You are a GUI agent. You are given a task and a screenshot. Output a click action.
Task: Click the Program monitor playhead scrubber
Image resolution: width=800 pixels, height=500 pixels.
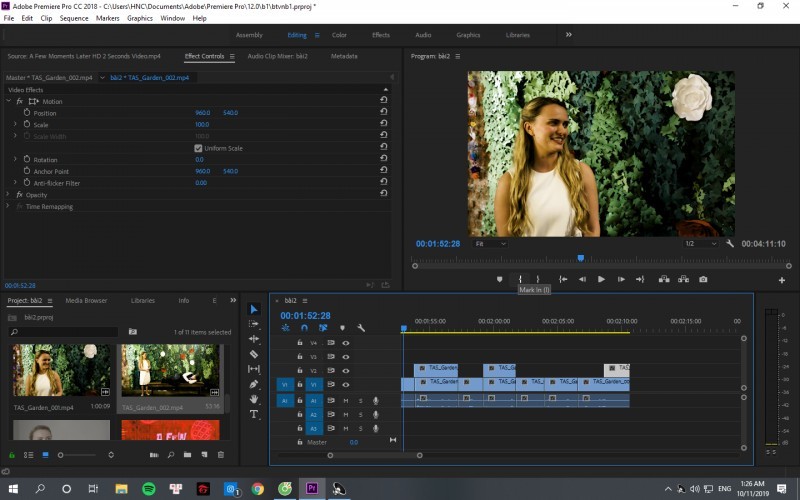tap(581, 258)
